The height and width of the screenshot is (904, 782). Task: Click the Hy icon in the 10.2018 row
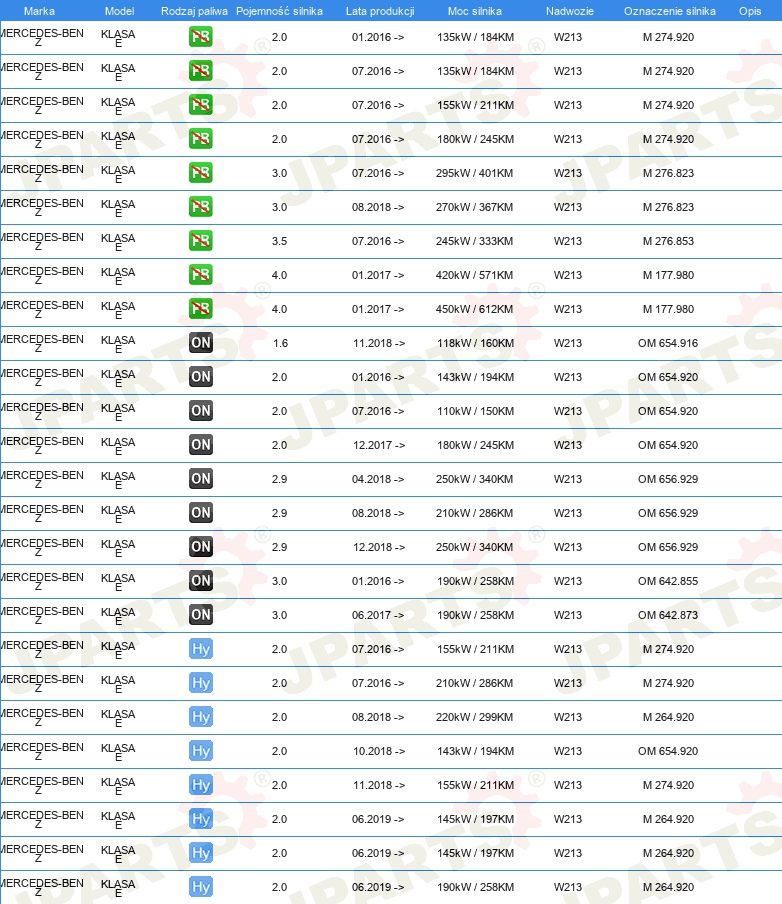(x=201, y=751)
